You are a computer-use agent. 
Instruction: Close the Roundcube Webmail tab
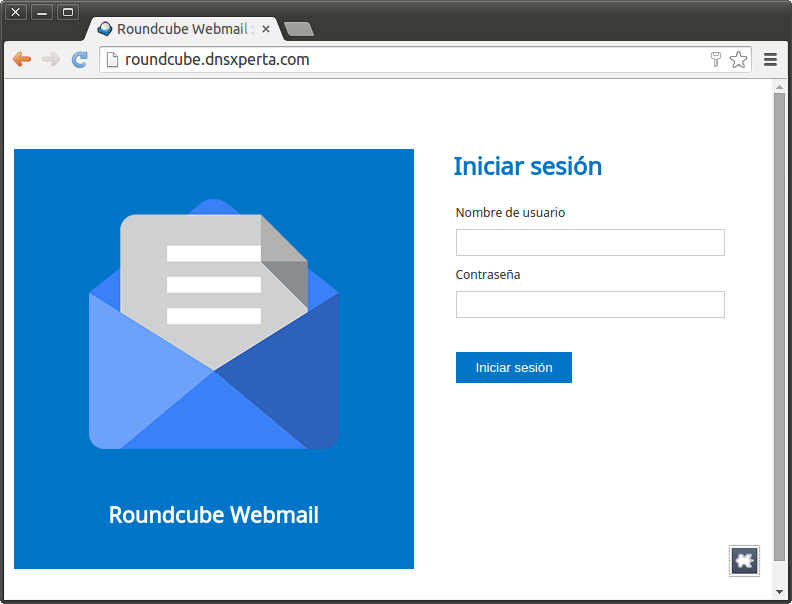pos(266,29)
